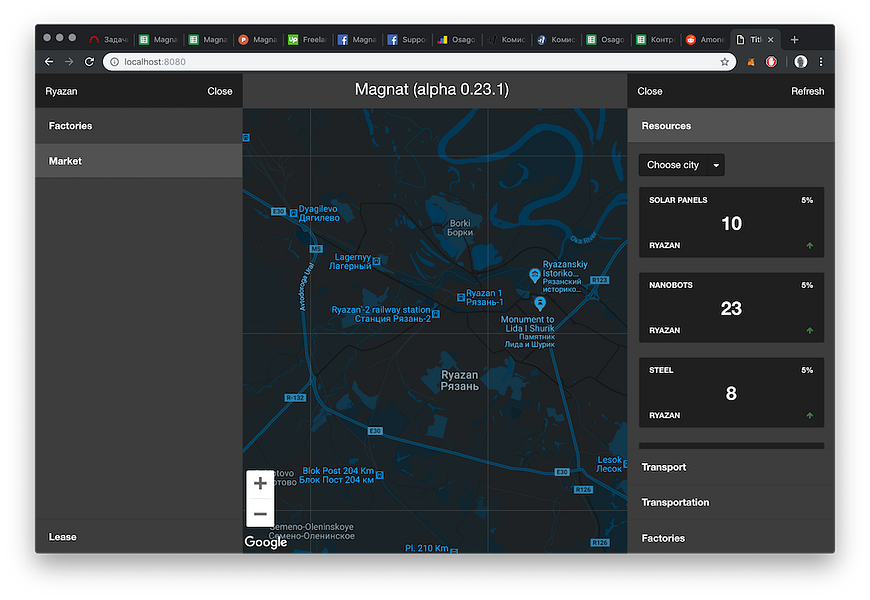
Task: Open the red circular extension icon
Action: 771,62
